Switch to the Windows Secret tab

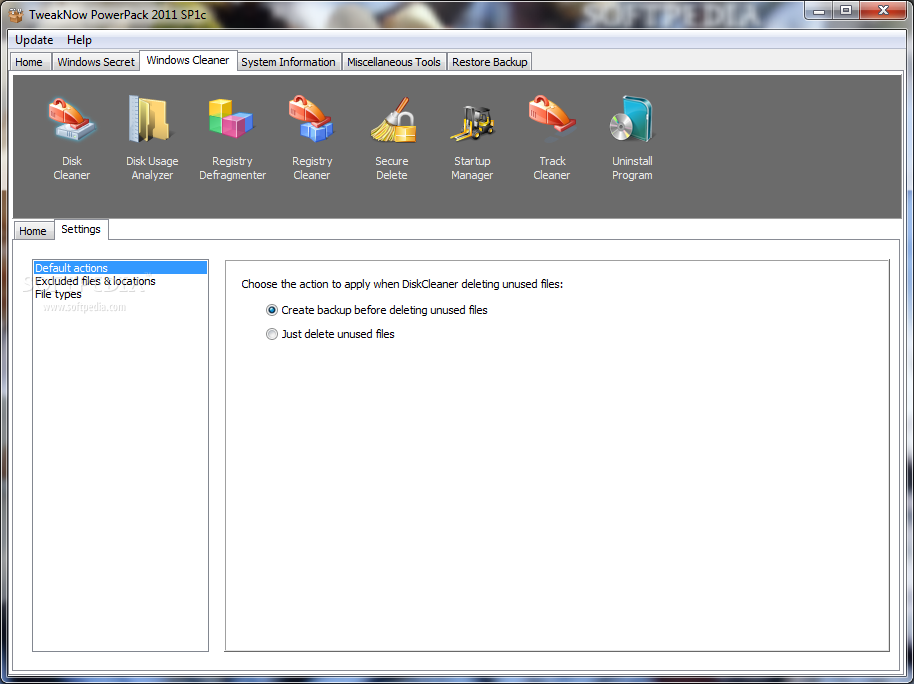pyautogui.click(x=96, y=62)
